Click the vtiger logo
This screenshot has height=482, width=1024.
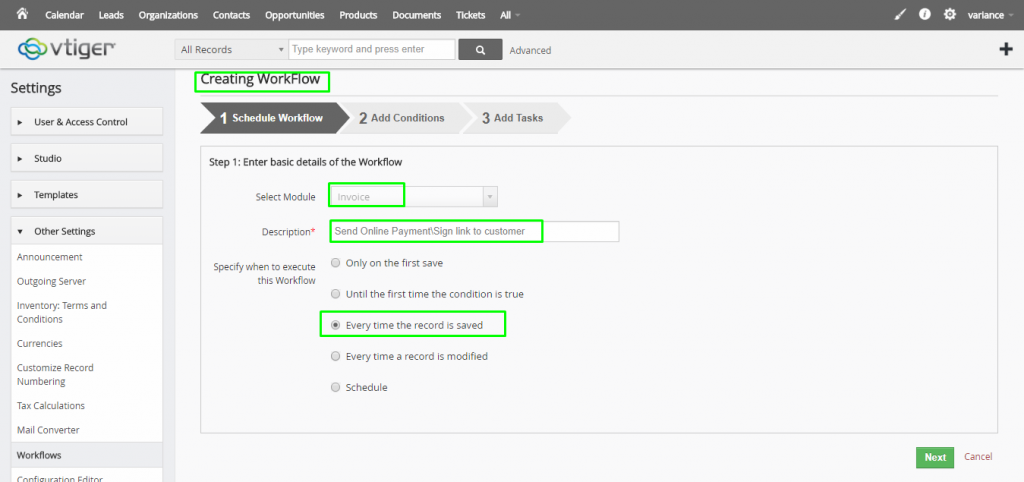[x=67, y=48]
